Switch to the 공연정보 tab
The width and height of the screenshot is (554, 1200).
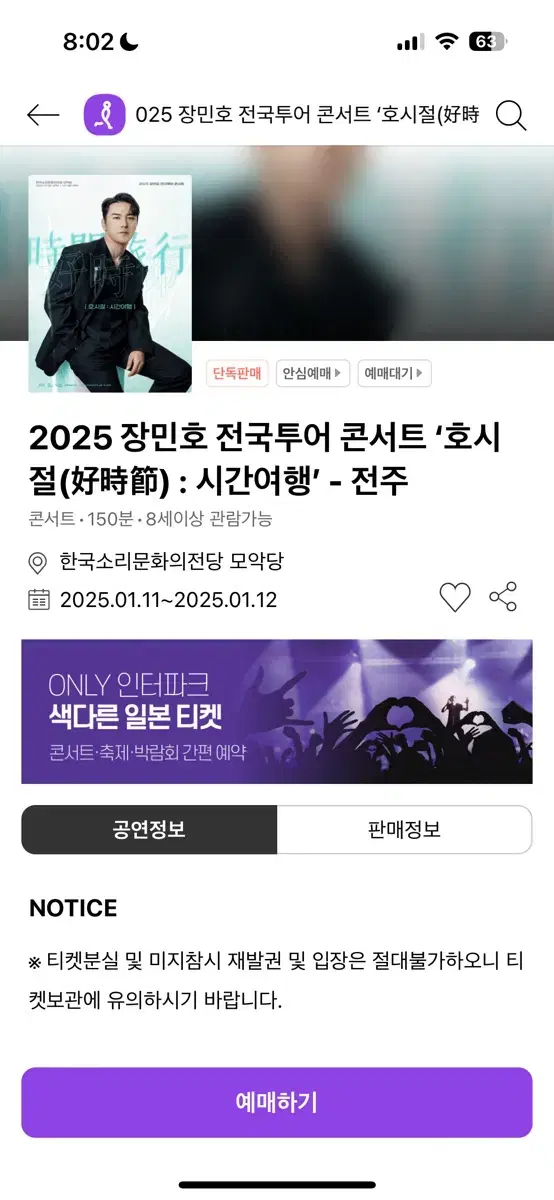click(149, 830)
